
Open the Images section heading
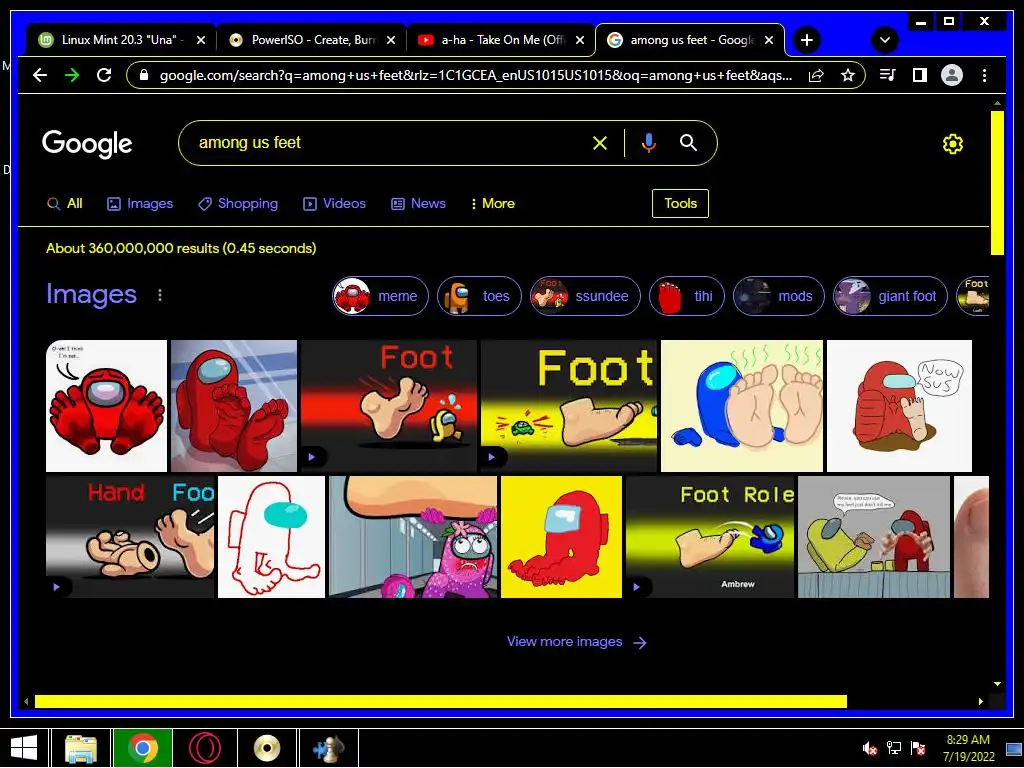(x=91, y=295)
